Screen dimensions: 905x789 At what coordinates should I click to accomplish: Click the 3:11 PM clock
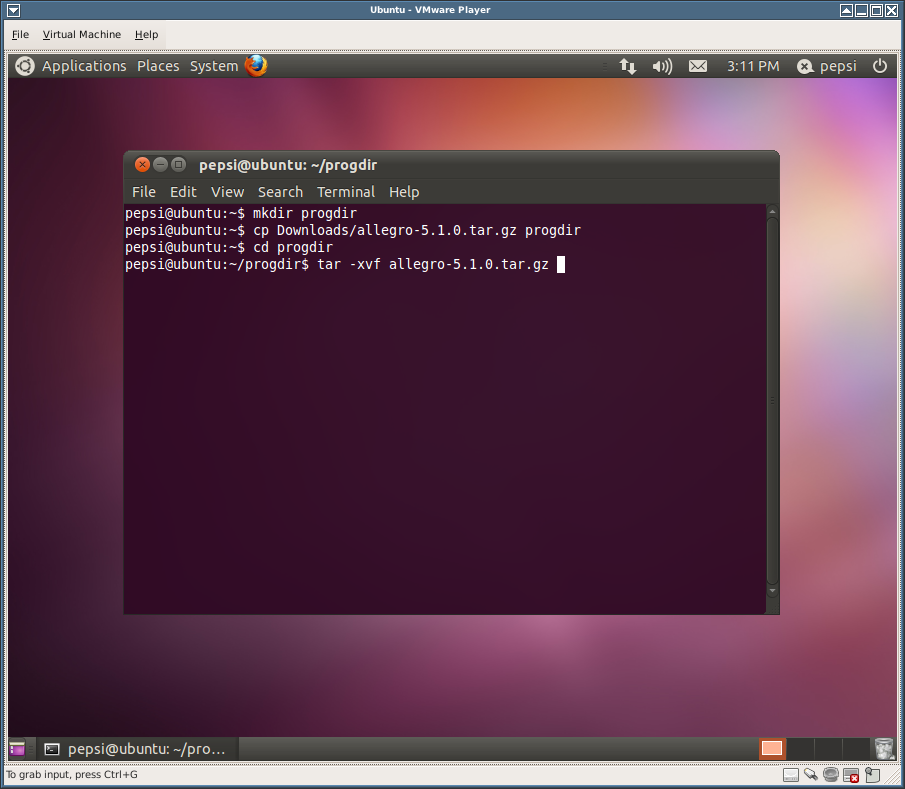pyautogui.click(x=752, y=66)
